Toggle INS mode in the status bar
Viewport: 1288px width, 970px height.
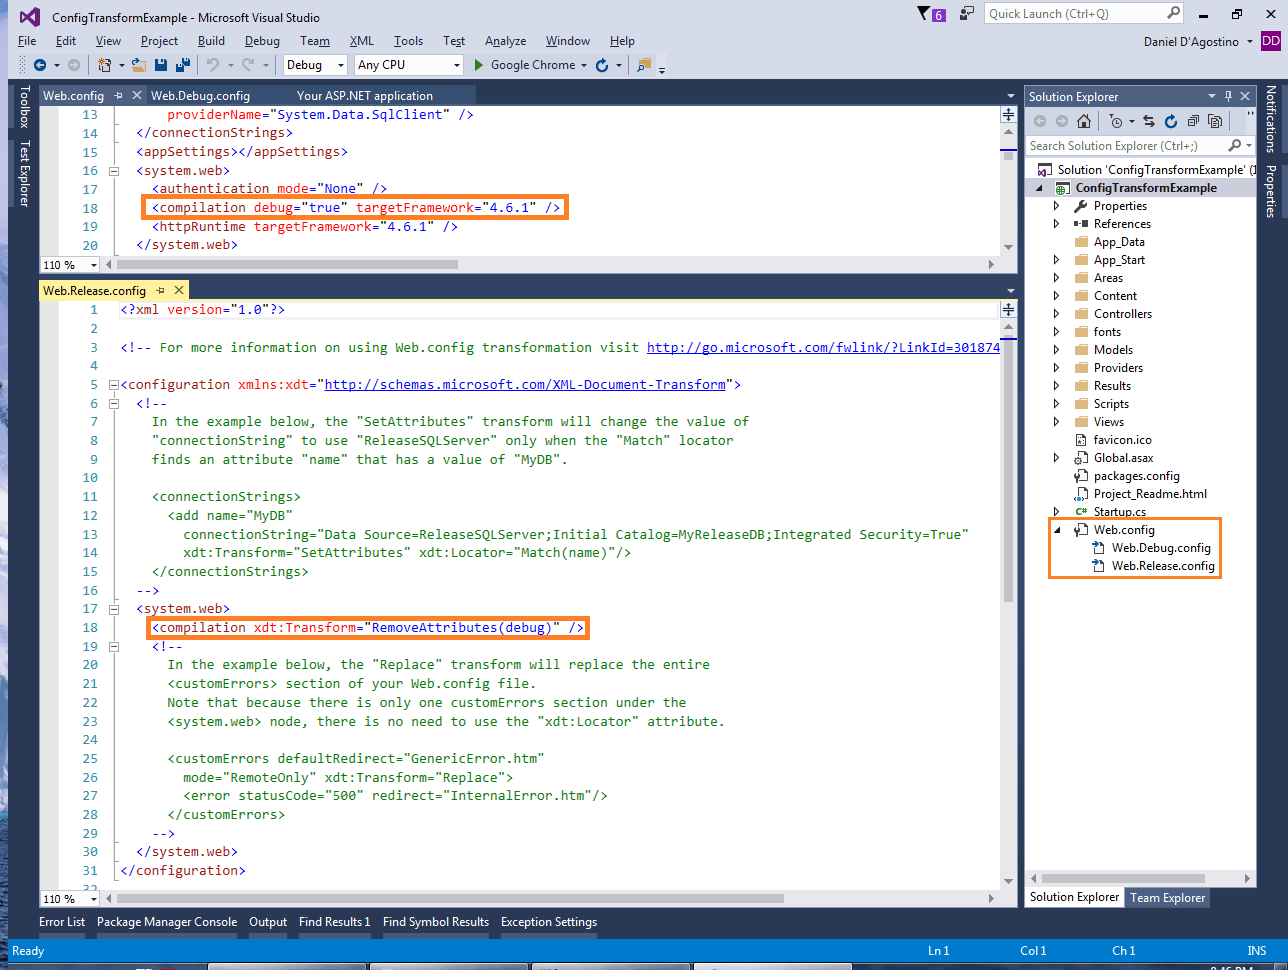point(1256,950)
